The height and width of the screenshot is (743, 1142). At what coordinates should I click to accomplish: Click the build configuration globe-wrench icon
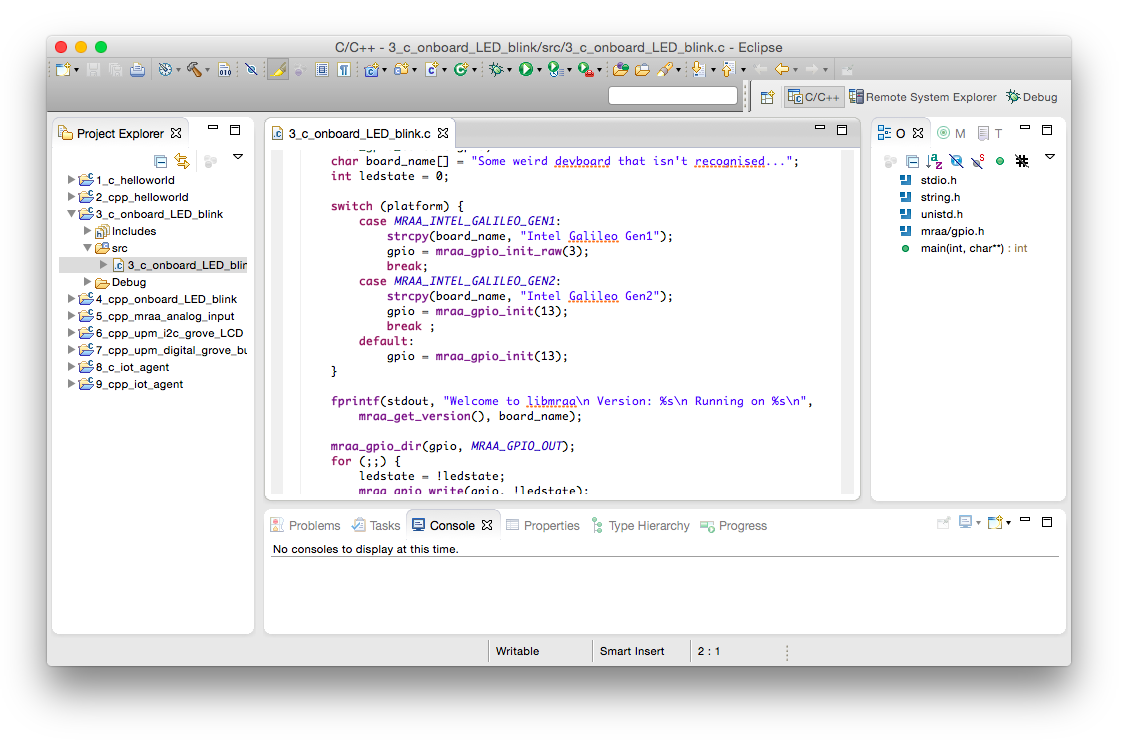165,70
